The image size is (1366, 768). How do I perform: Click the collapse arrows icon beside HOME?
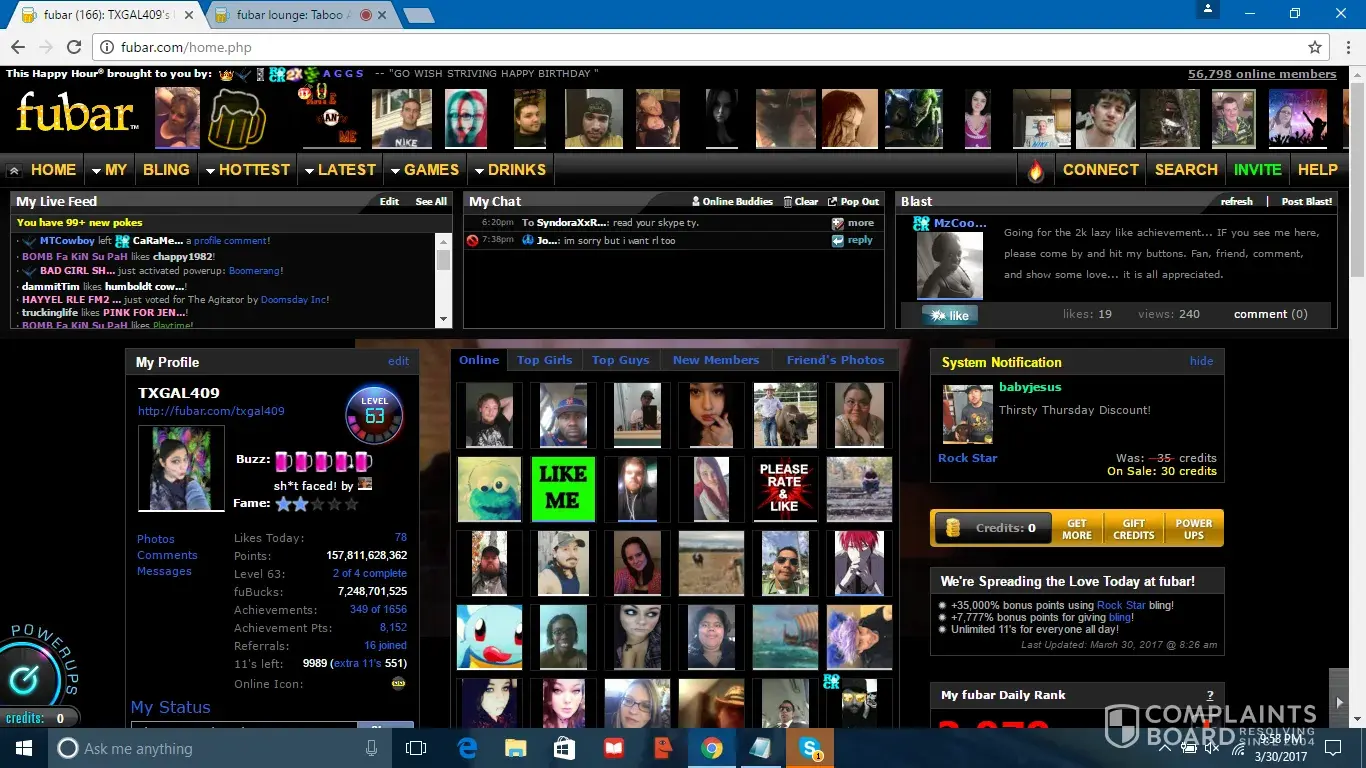(x=14, y=170)
